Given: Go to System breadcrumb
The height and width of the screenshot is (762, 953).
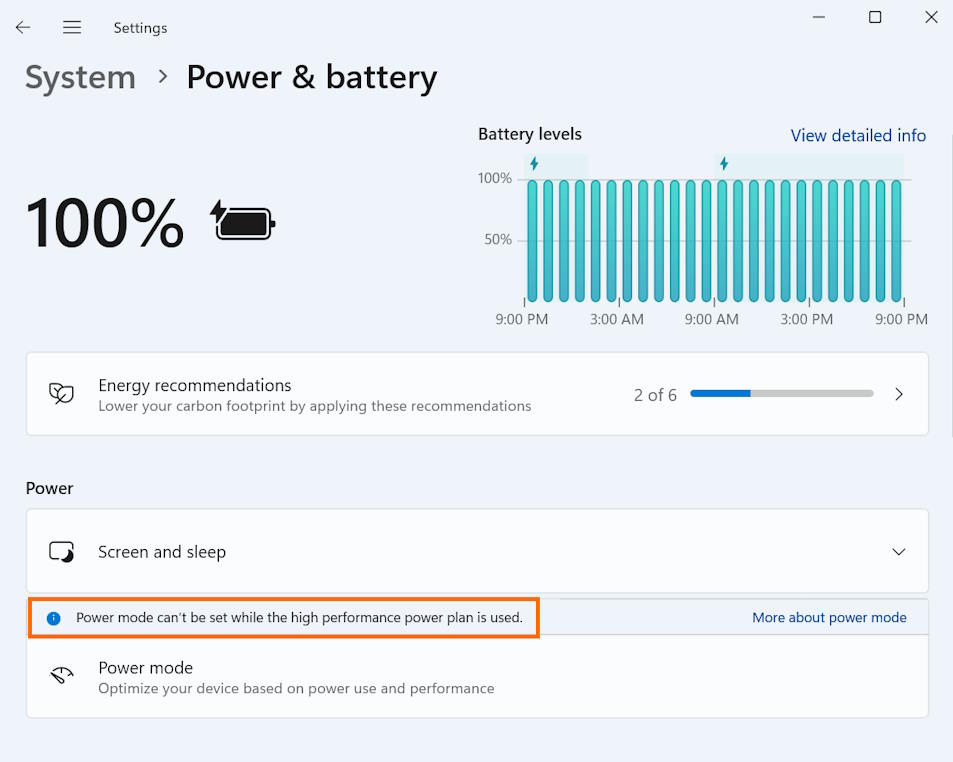Looking at the screenshot, I should point(80,78).
